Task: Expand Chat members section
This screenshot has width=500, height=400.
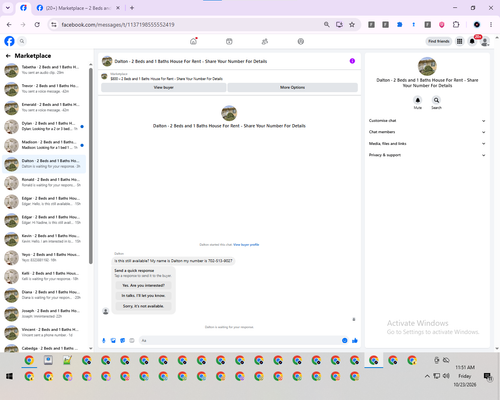Action: [x=427, y=132]
